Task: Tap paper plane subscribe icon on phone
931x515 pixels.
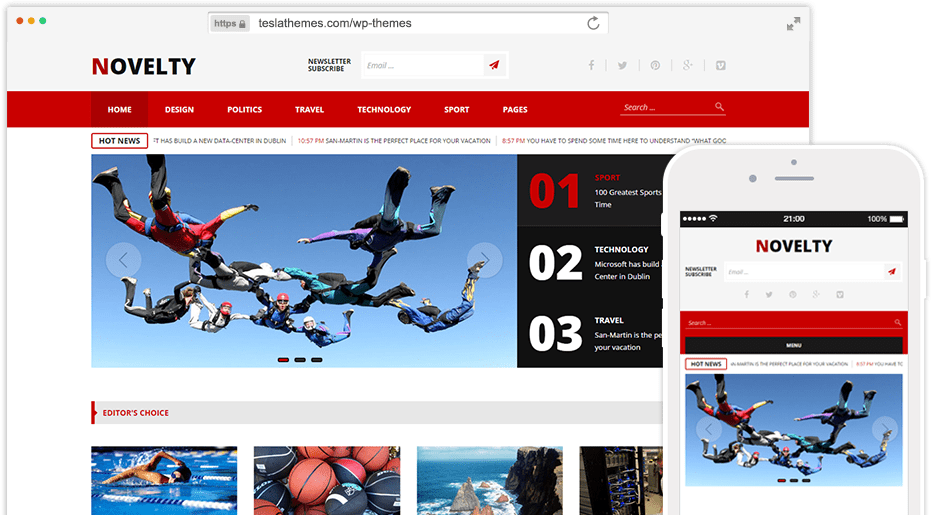Action: (x=891, y=271)
